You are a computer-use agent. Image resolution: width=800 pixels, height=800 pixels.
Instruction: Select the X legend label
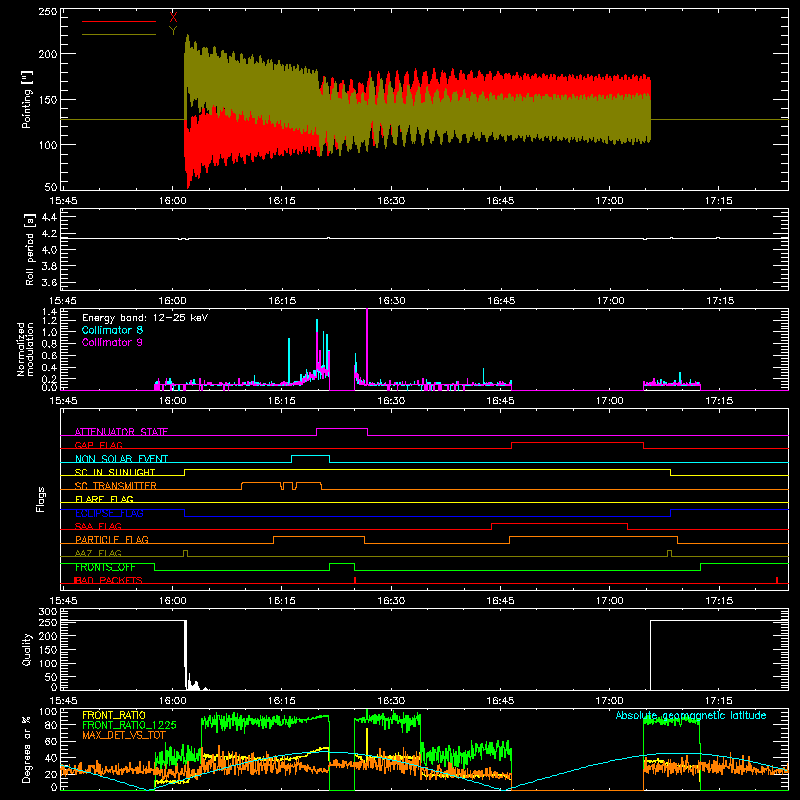(x=173, y=18)
